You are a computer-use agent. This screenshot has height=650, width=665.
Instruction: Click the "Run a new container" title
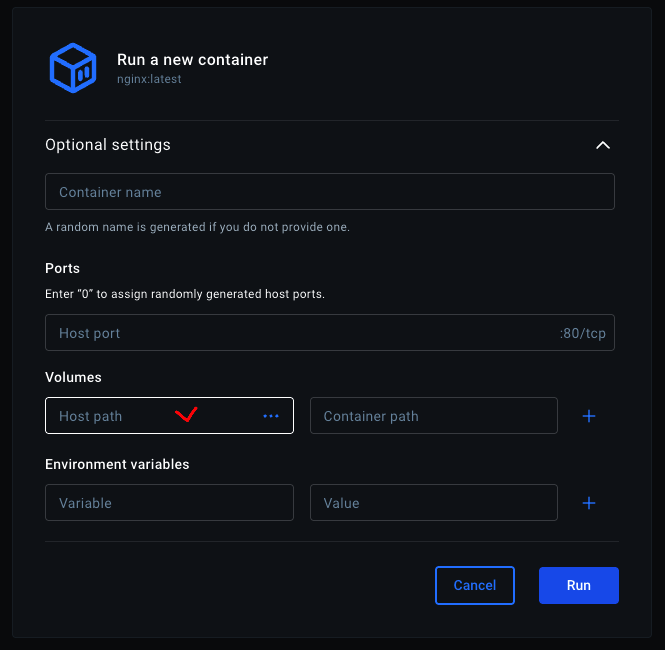pyautogui.click(x=192, y=60)
